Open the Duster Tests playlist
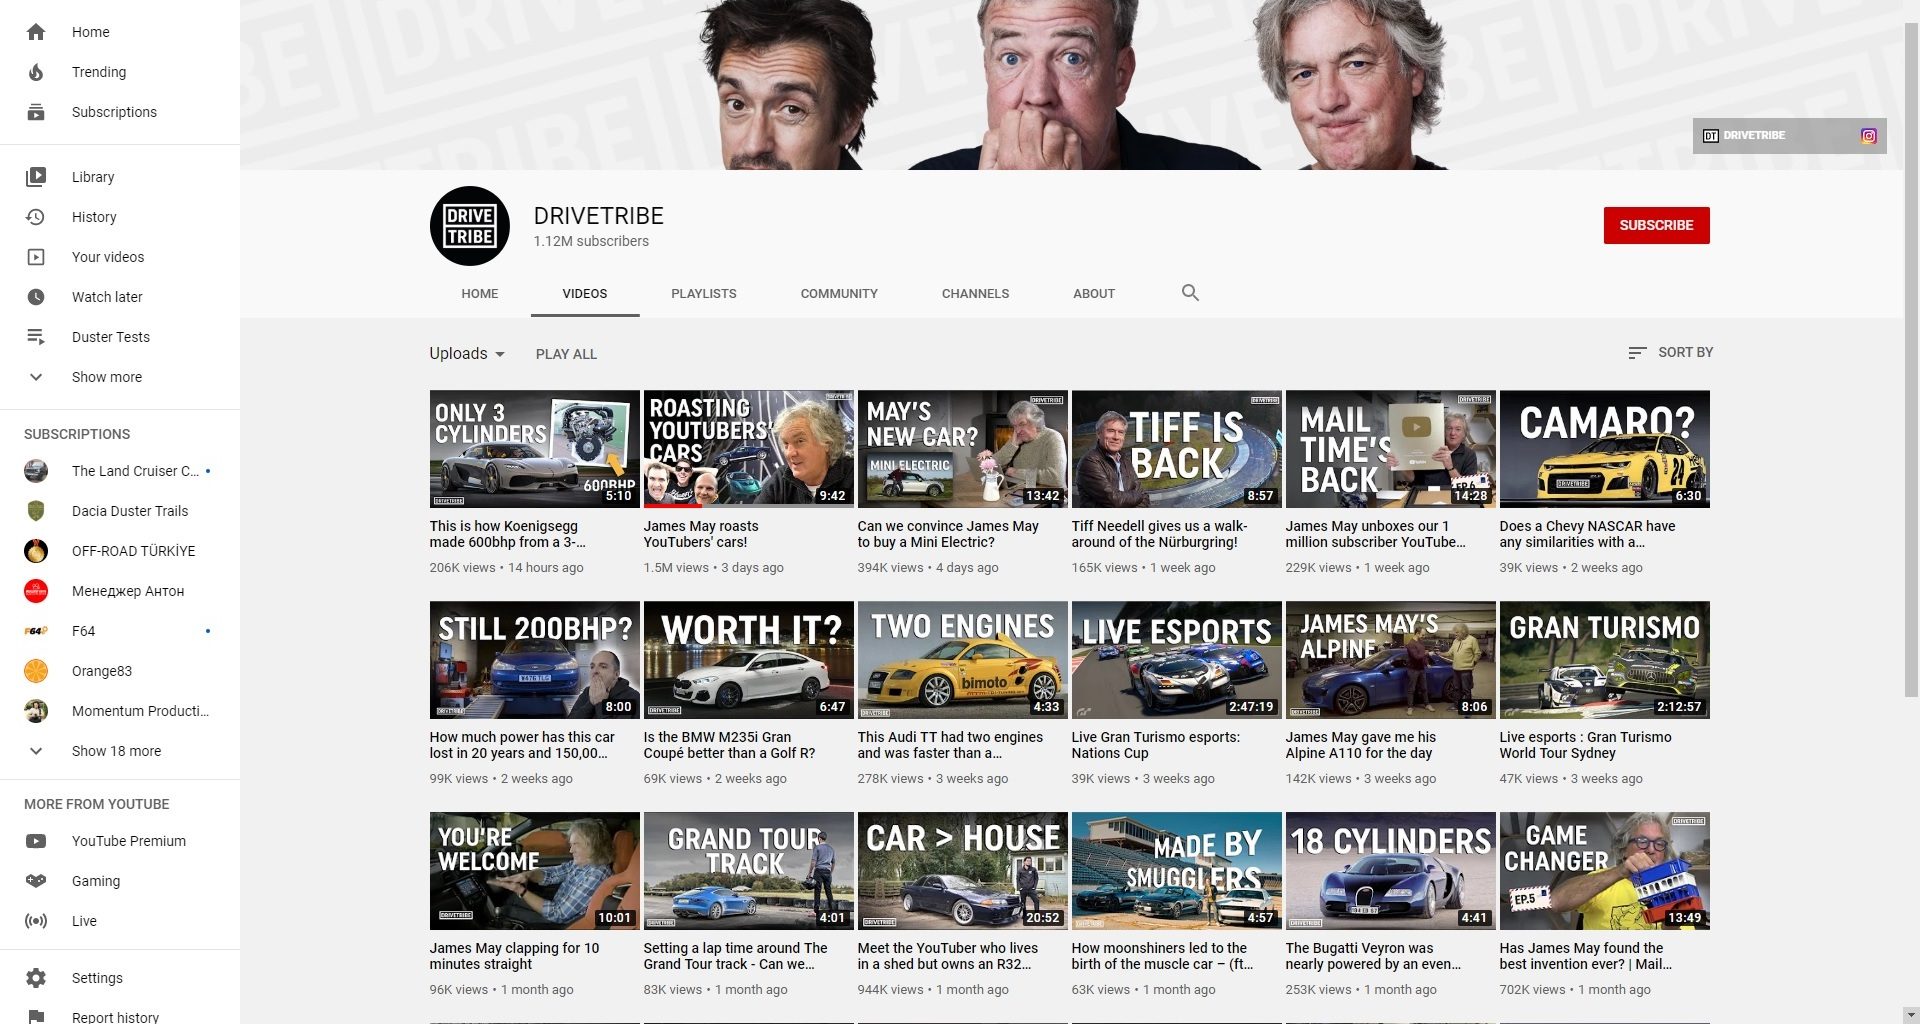 pos(111,337)
